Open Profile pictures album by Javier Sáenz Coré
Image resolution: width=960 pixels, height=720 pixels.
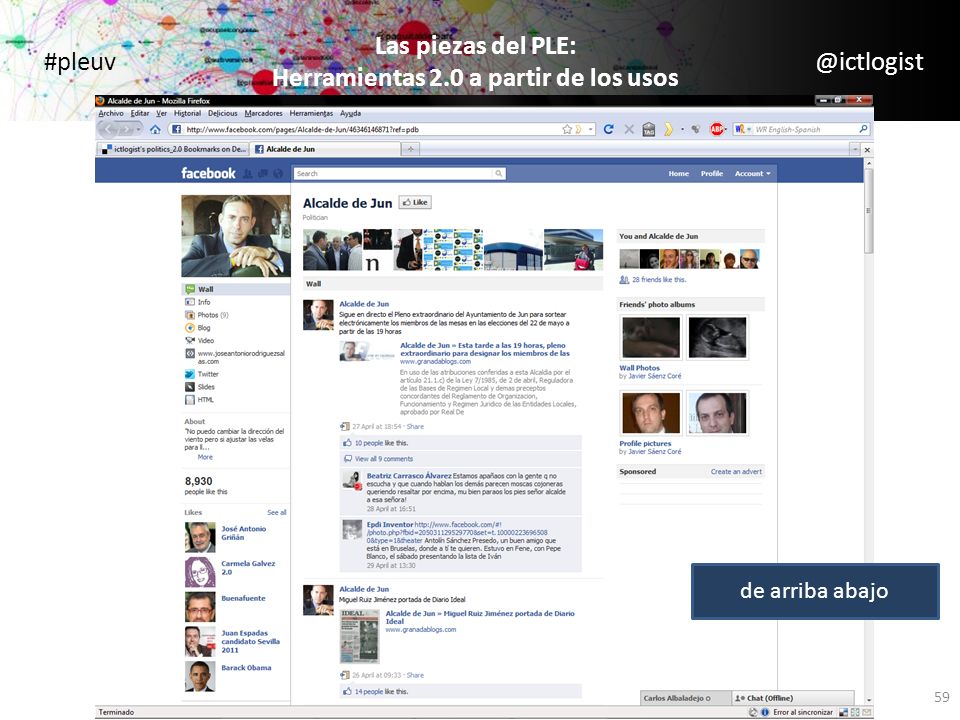(645, 443)
